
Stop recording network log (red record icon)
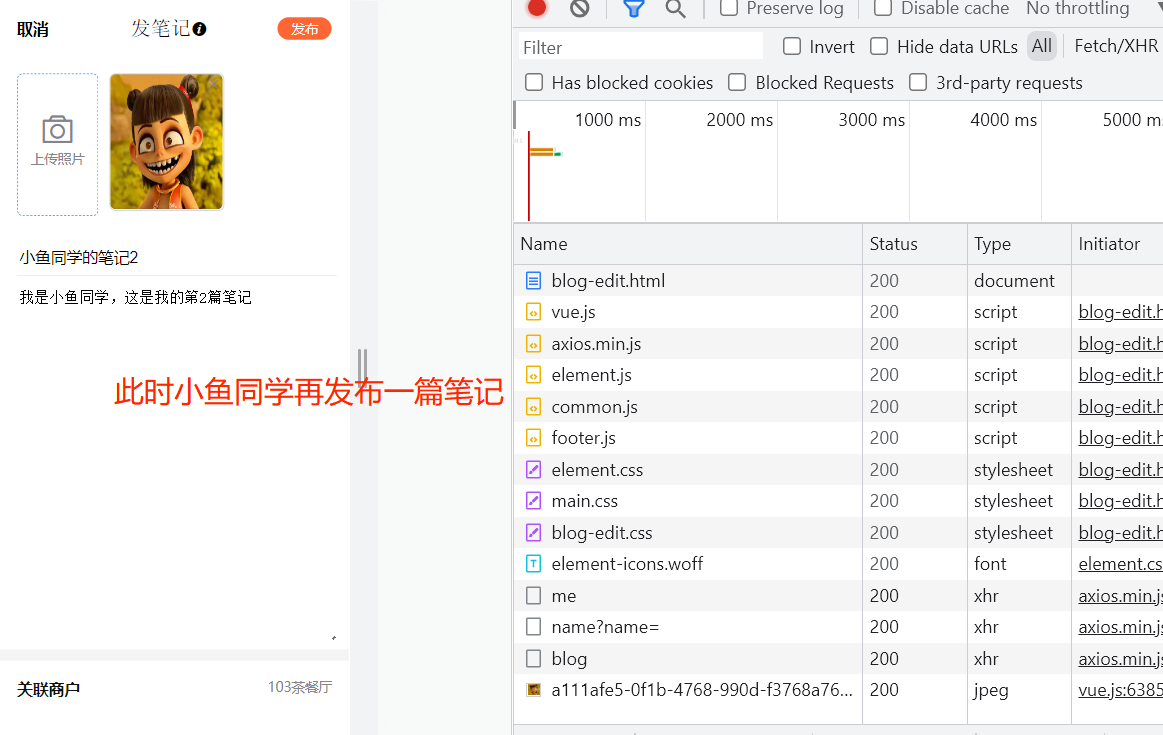pyautogui.click(x=536, y=9)
